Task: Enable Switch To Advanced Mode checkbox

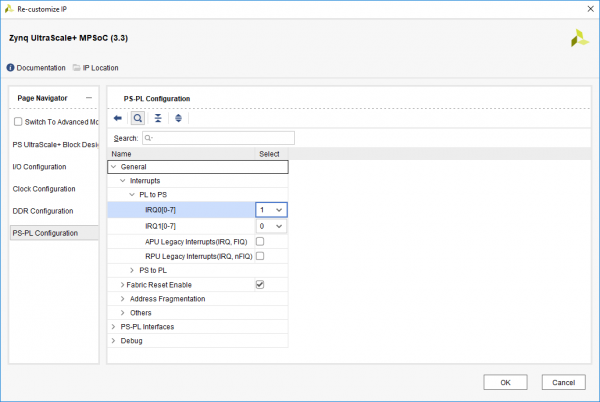Action: [17, 122]
